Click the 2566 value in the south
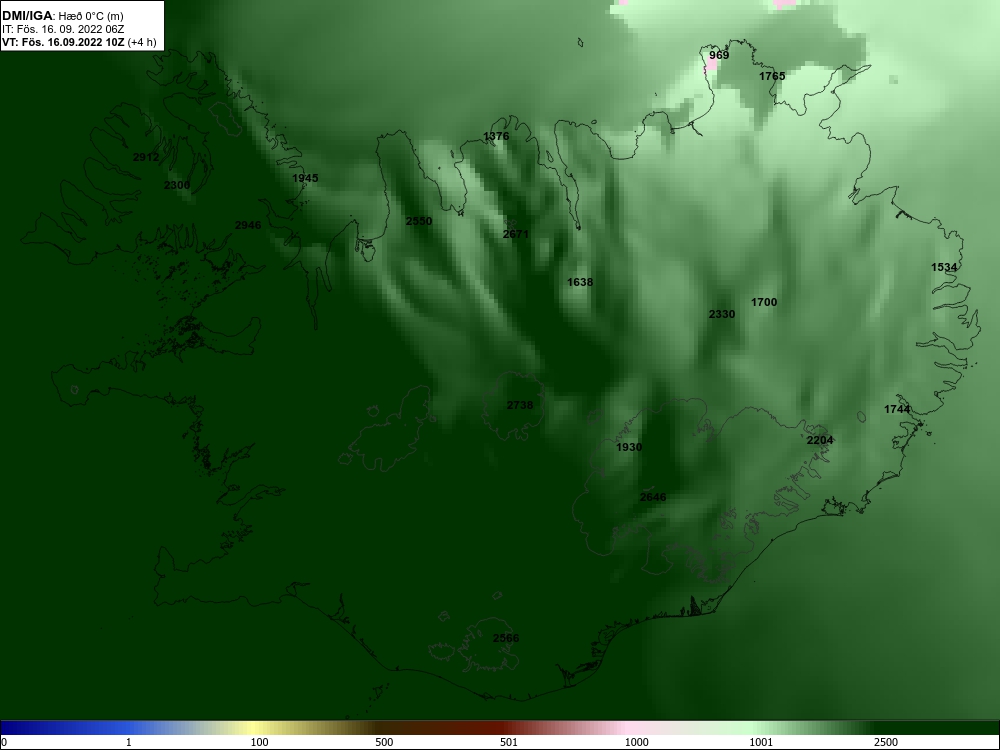Screen dimensions: 1000x750 click(506, 638)
